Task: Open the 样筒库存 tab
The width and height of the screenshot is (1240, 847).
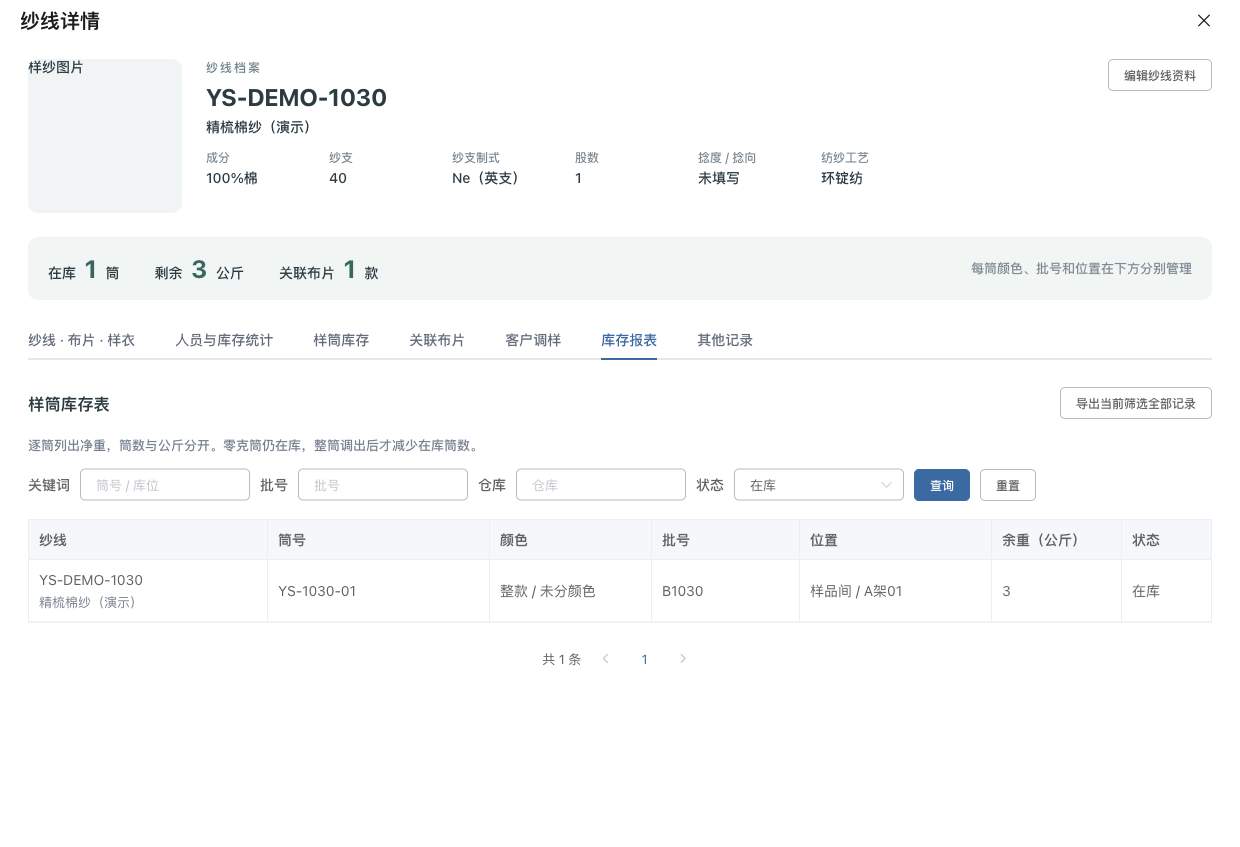Action: (341, 340)
